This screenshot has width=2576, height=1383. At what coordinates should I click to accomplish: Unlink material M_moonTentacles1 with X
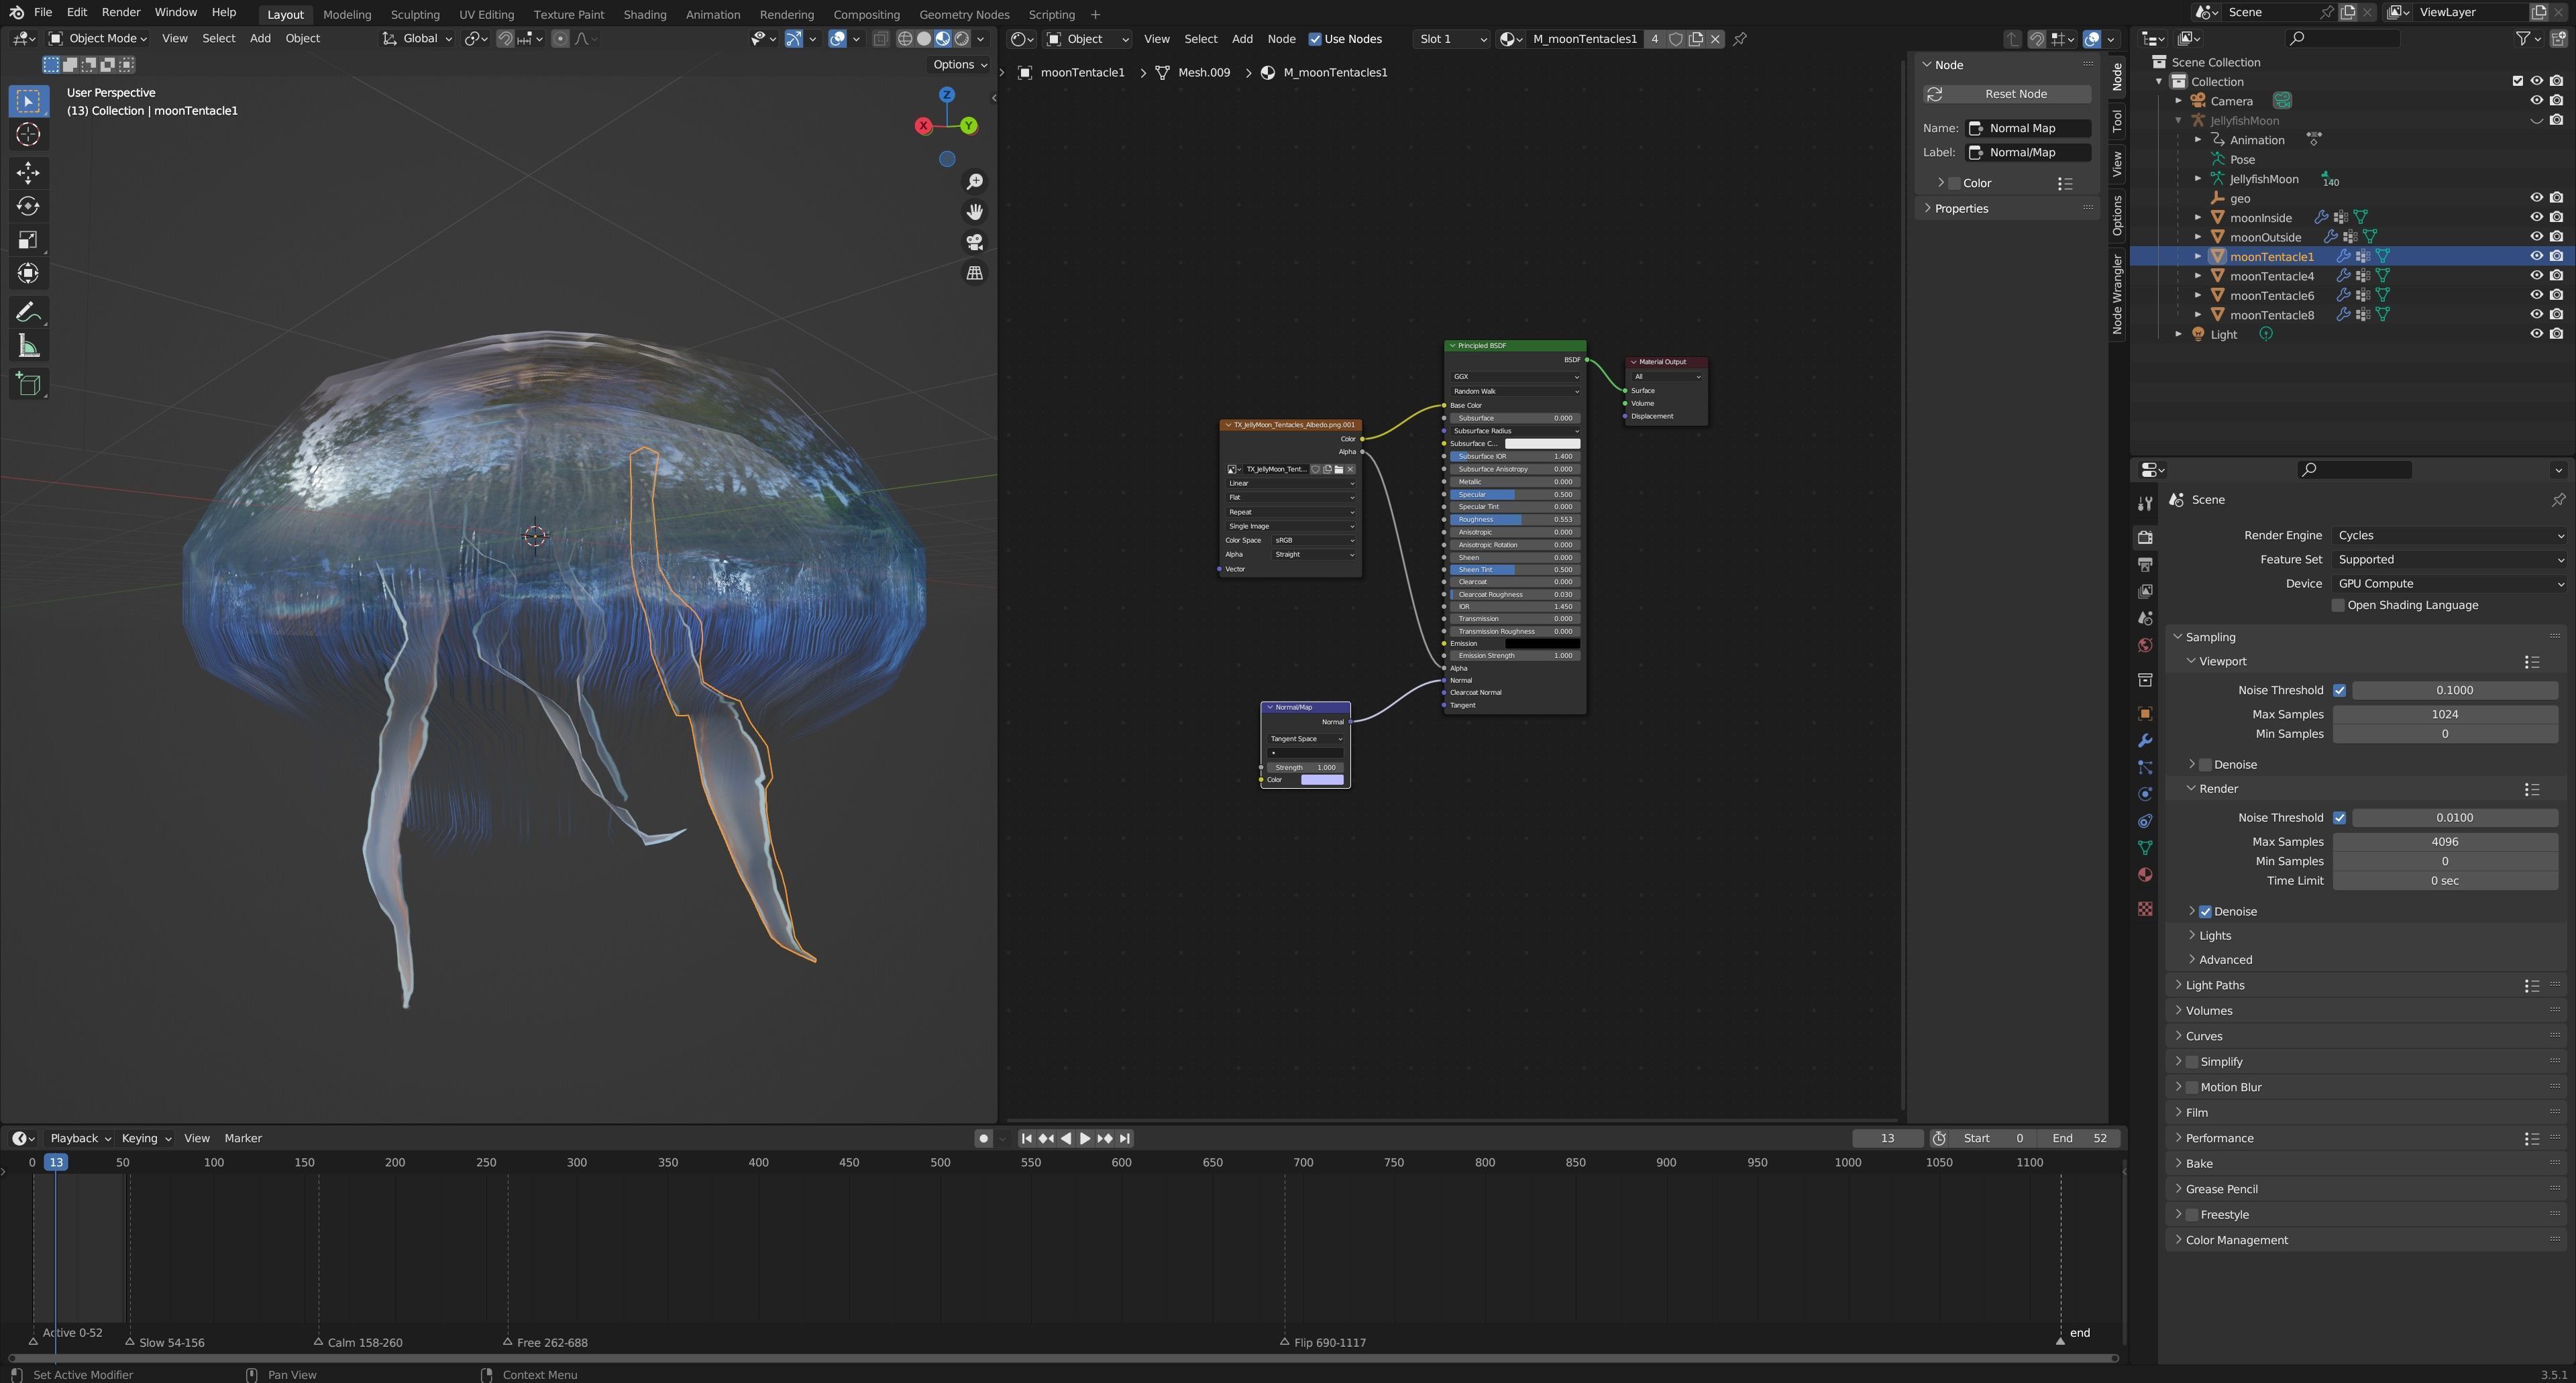1715,39
